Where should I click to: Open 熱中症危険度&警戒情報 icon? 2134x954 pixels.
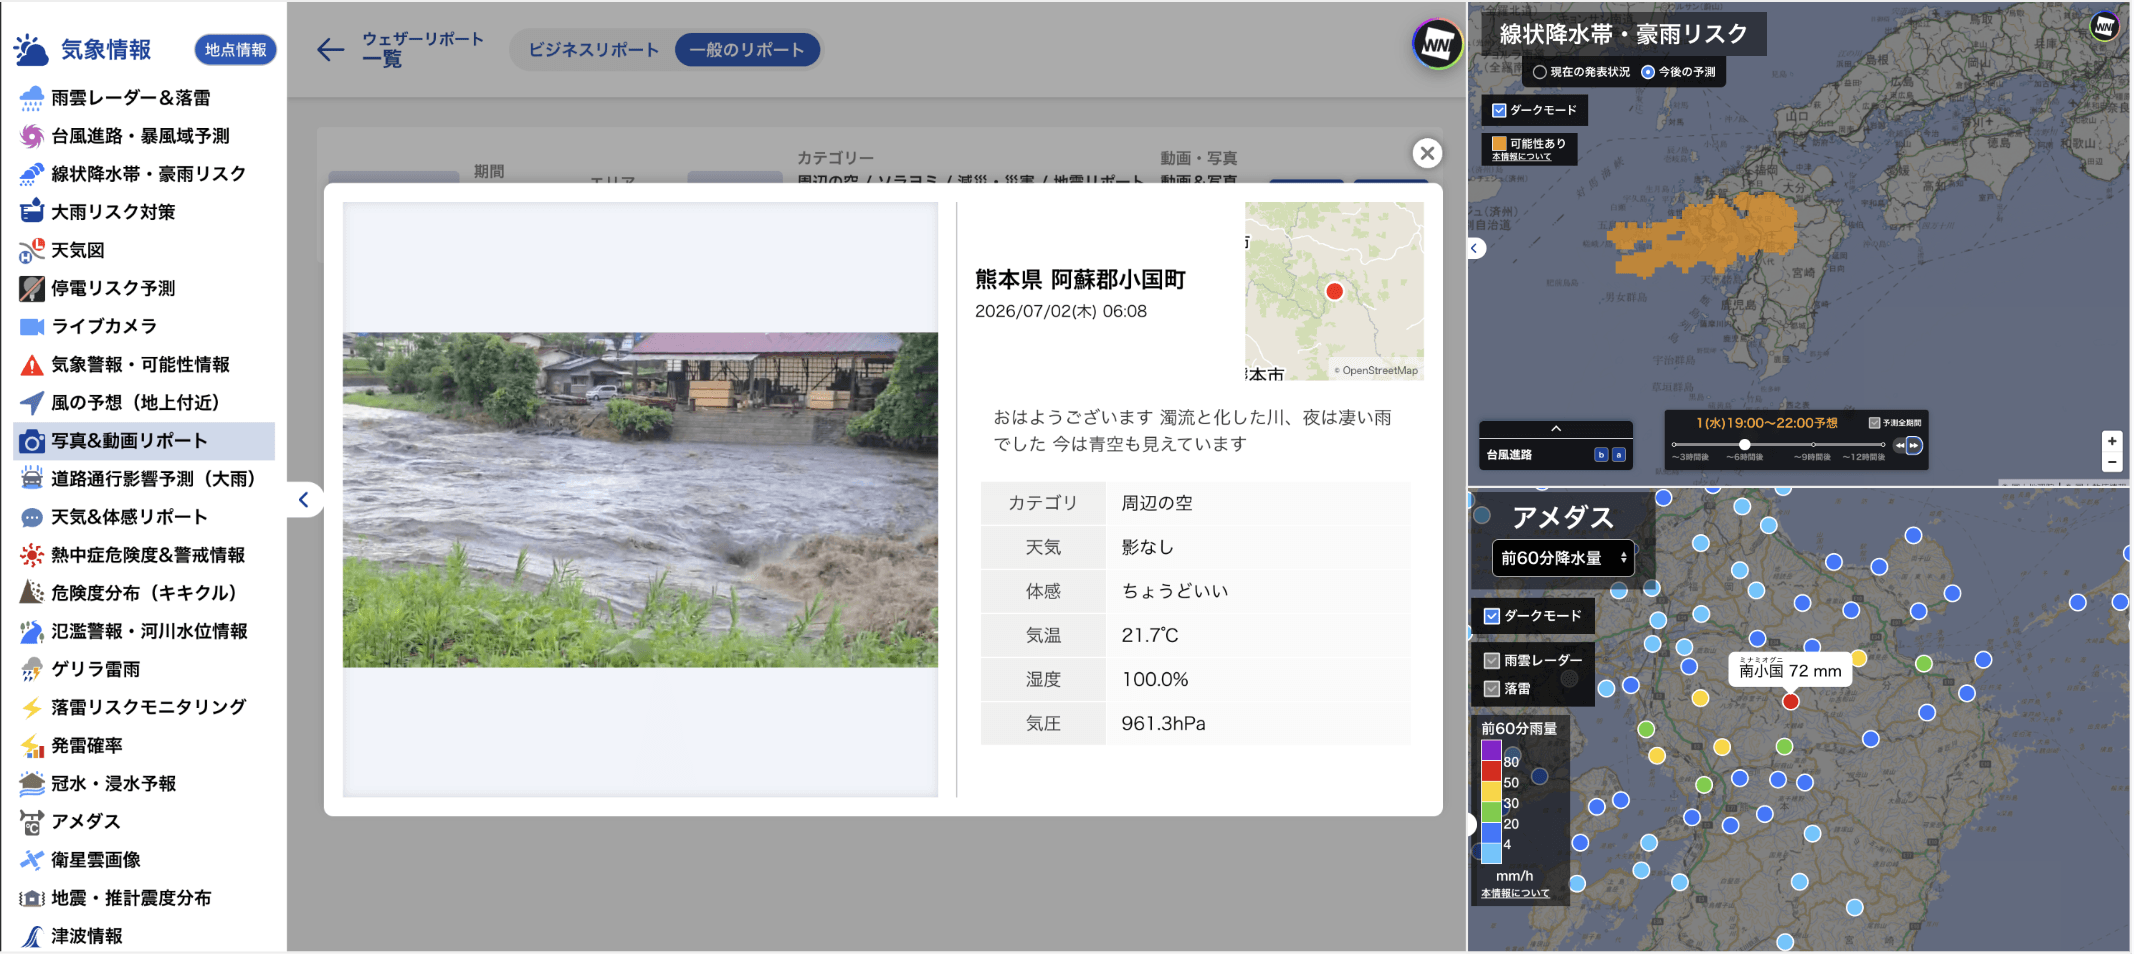32,555
